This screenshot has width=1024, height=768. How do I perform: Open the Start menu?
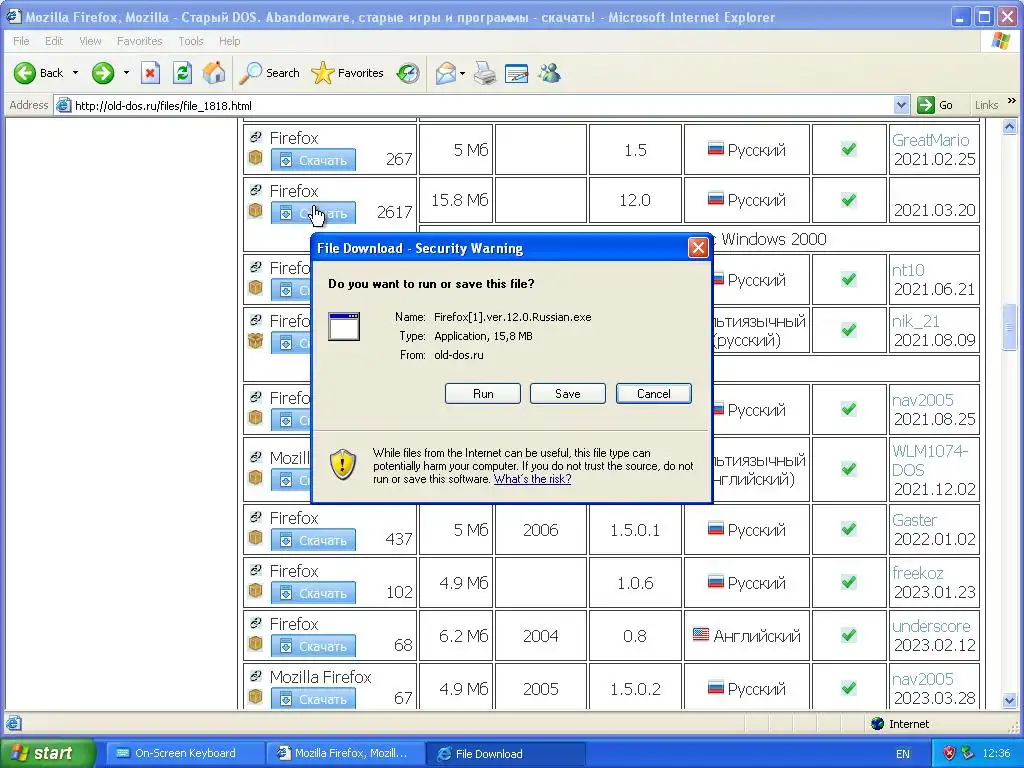click(47, 753)
